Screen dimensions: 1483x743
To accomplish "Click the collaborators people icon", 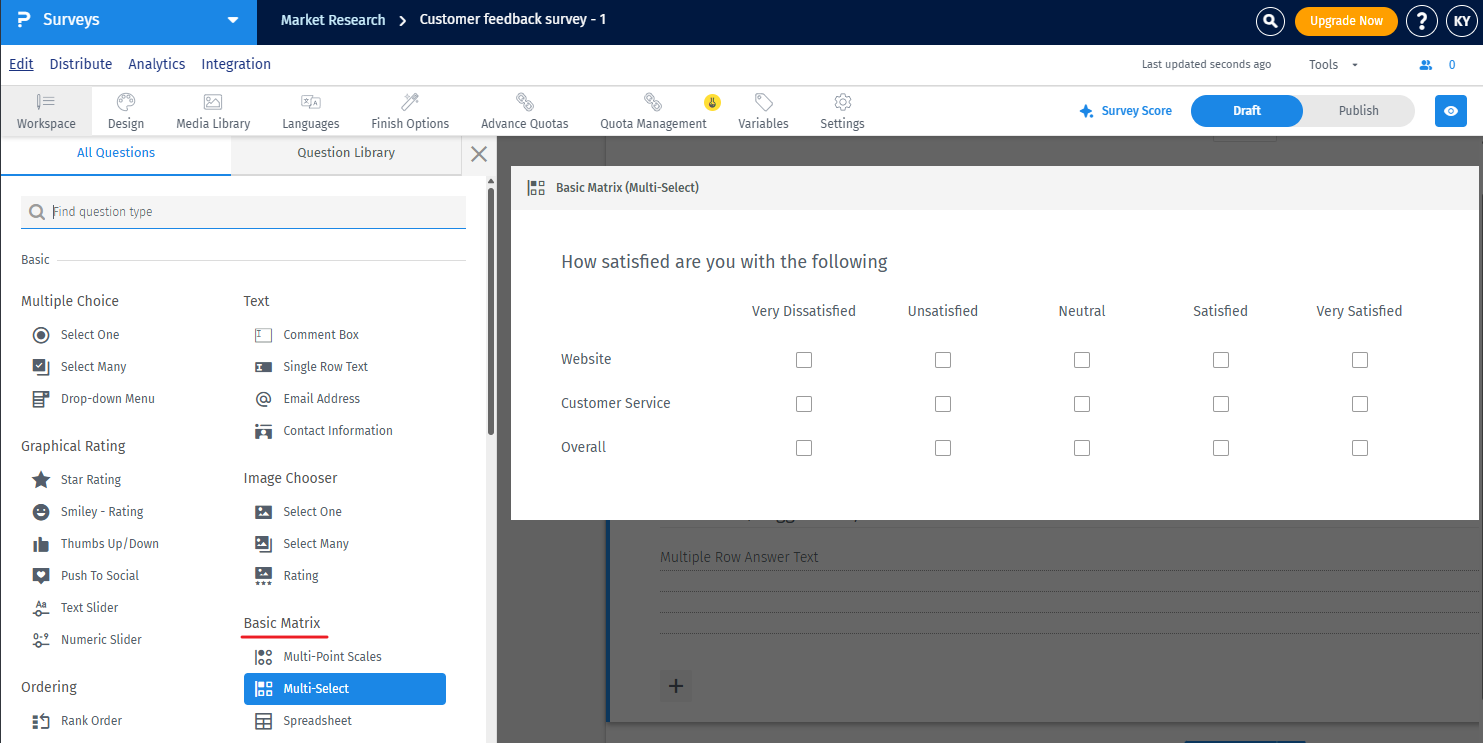I will pos(1426,65).
